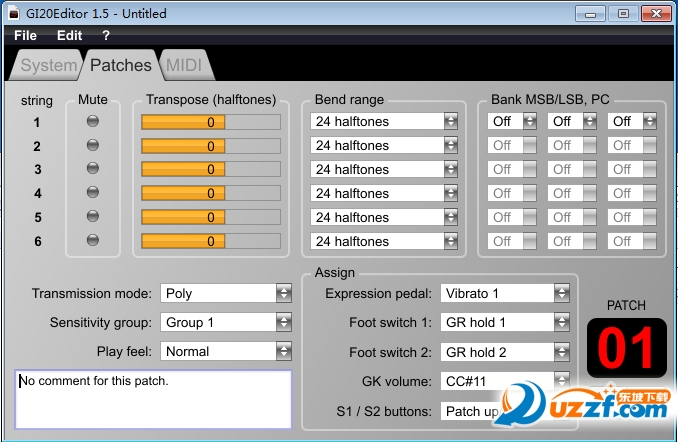Open the string 5 bend range dropdown

(384, 217)
